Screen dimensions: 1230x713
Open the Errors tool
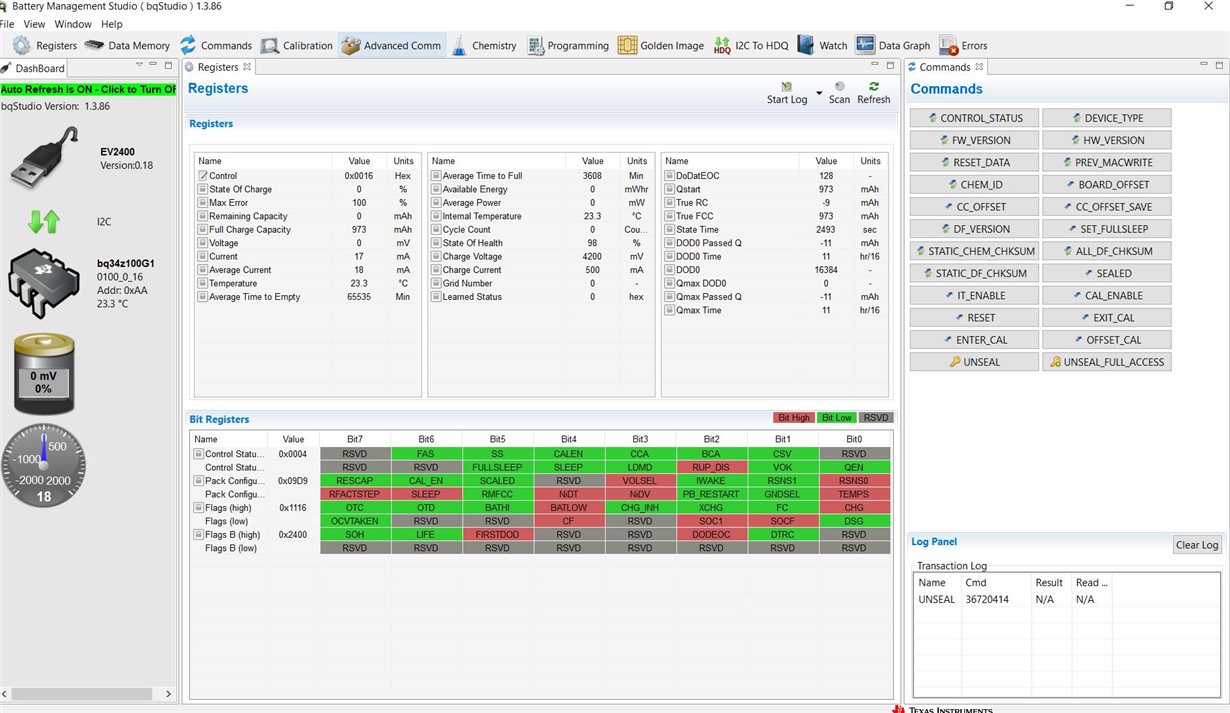click(x=963, y=45)
